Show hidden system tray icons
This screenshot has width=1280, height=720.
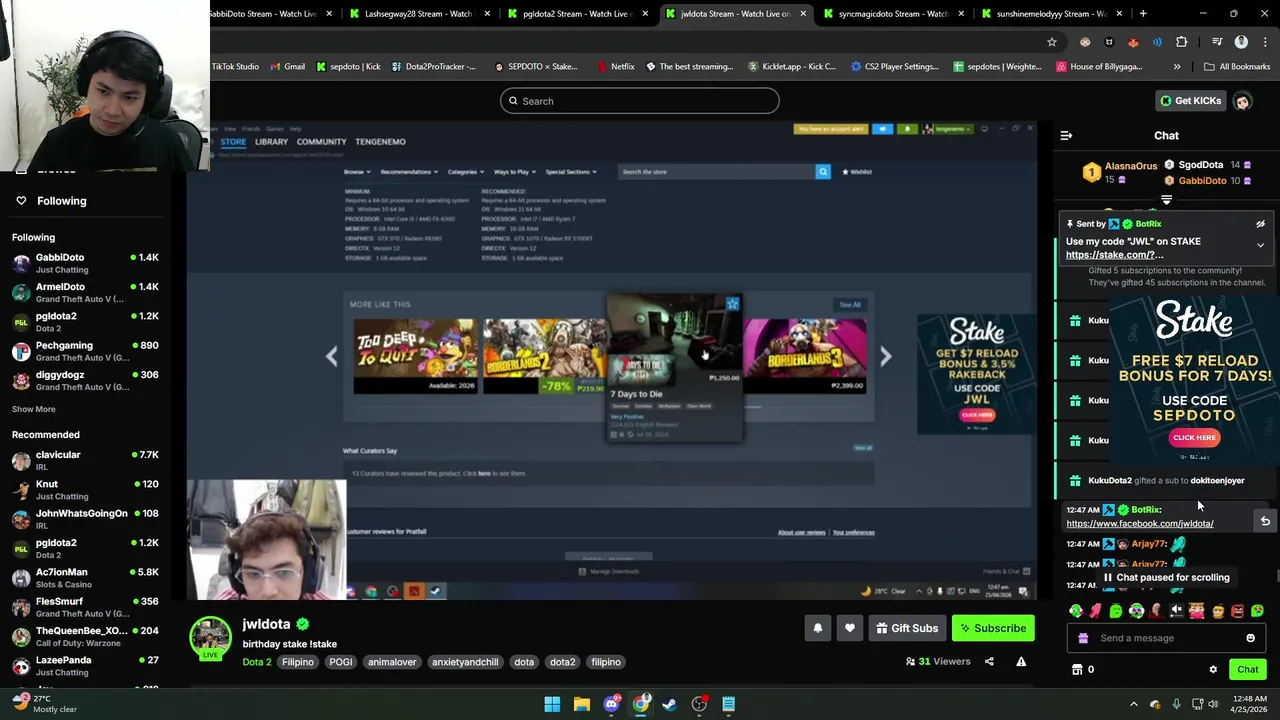click(1133, 704)
